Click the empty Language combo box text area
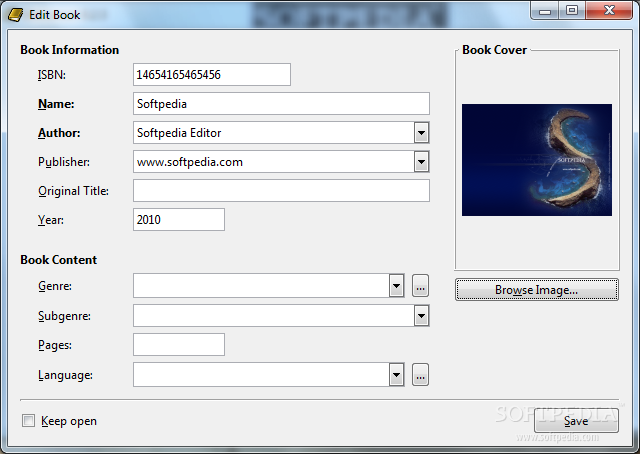640x454 pixels. [261, 375]
